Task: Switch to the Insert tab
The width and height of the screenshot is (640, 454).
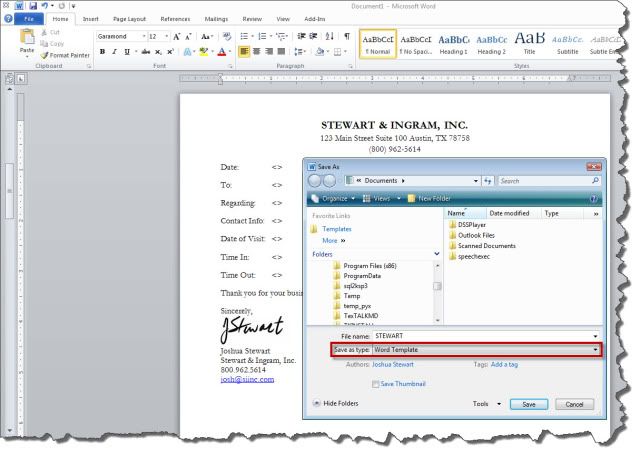Action: pyautogui.click(x=90, y=19)
